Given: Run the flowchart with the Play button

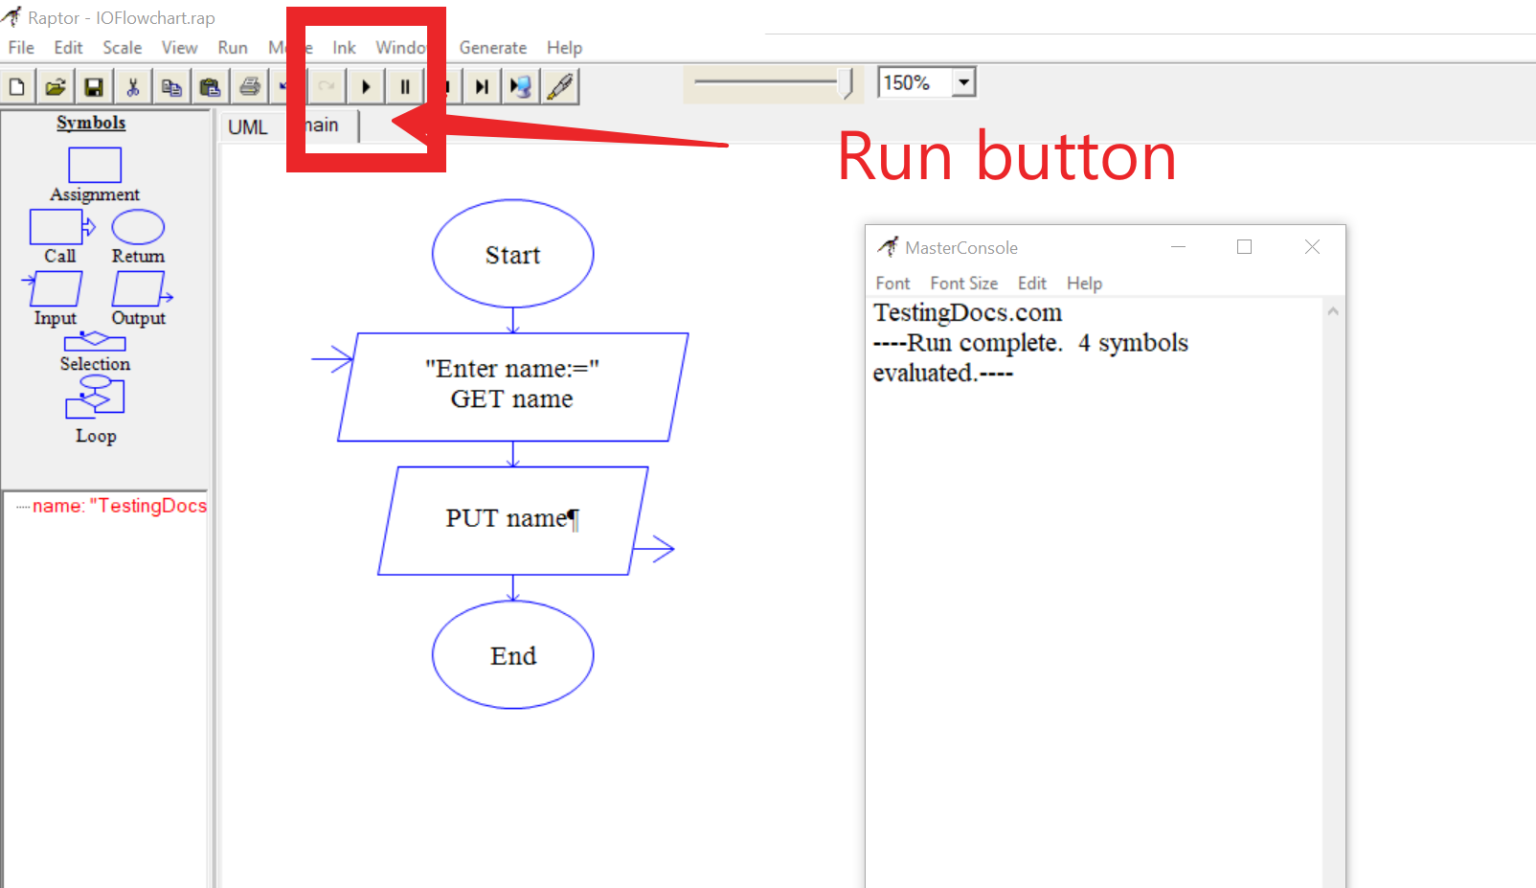Looking at the screenshot, I should point(365,86).
